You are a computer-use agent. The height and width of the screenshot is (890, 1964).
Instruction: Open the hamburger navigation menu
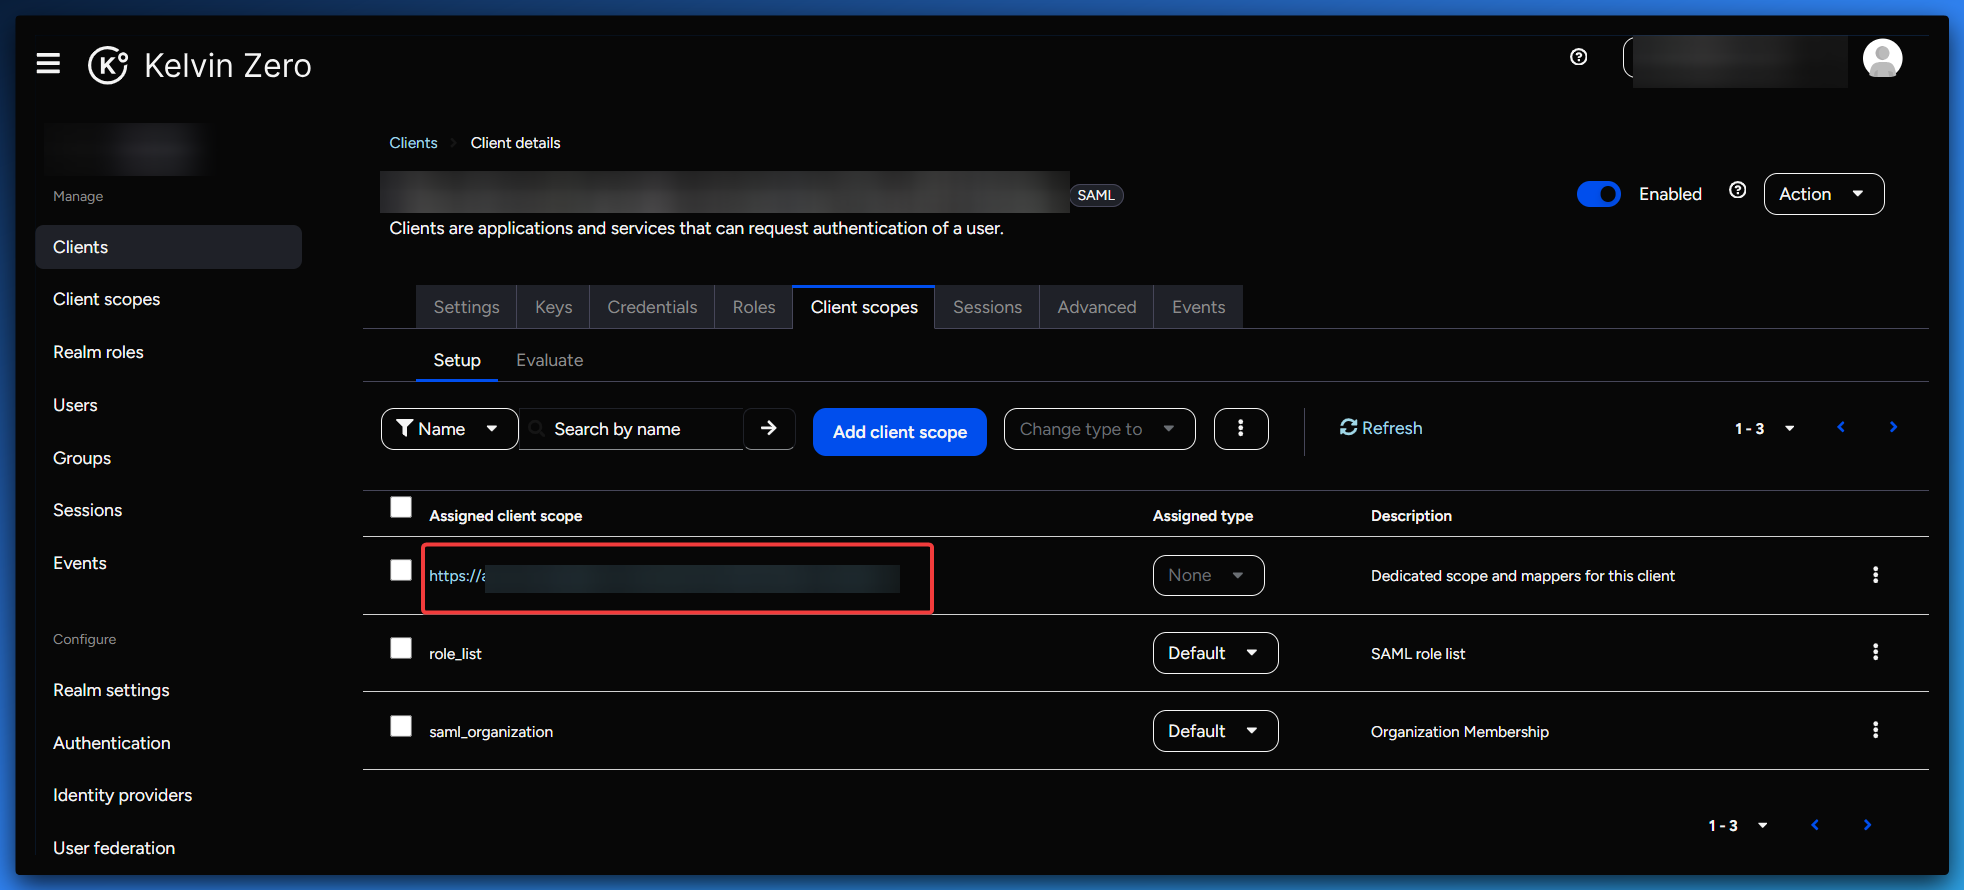[48, 64]
